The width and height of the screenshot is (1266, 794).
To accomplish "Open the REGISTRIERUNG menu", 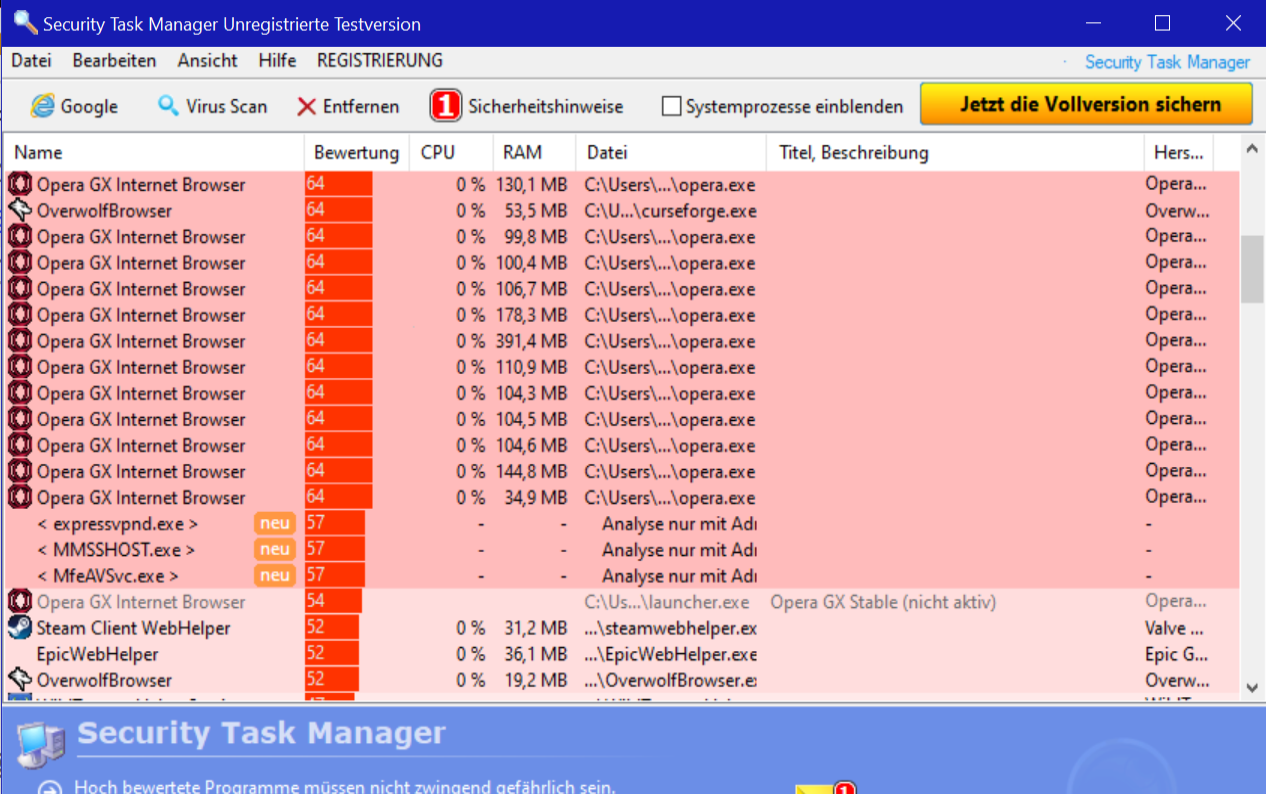I will coord(379,60).
